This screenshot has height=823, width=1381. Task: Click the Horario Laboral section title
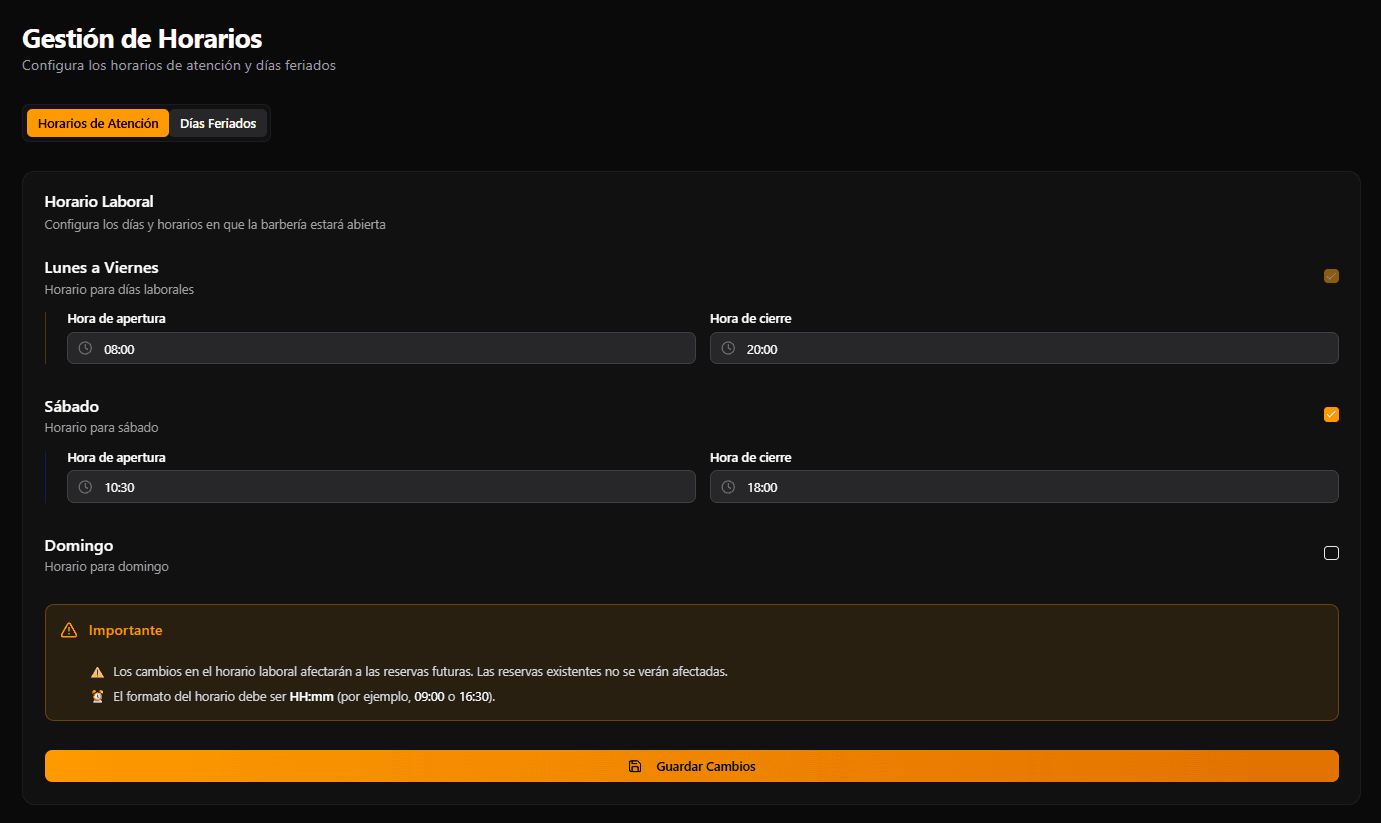point(99,202)
